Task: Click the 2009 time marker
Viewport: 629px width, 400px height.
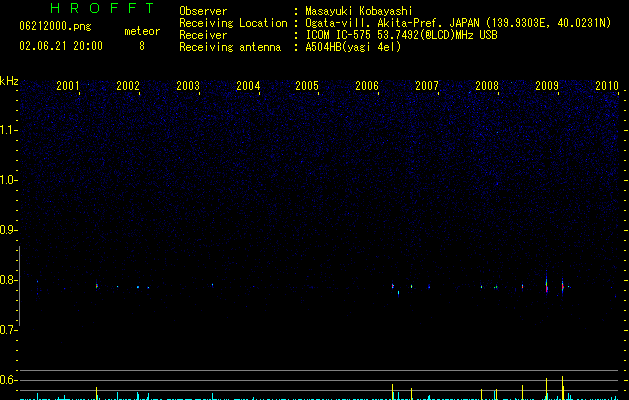Action: tap(547, 85)
